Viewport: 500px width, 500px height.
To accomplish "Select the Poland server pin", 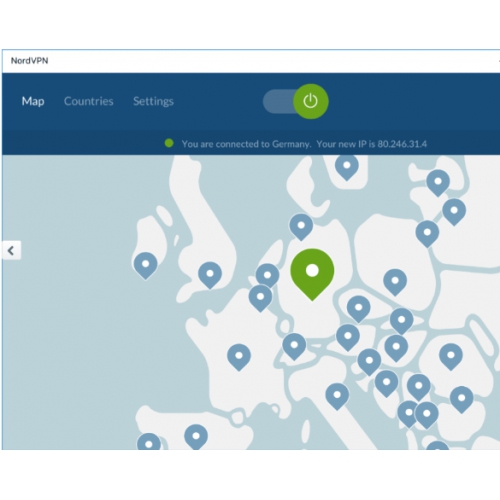I will [x=395, y=282].
